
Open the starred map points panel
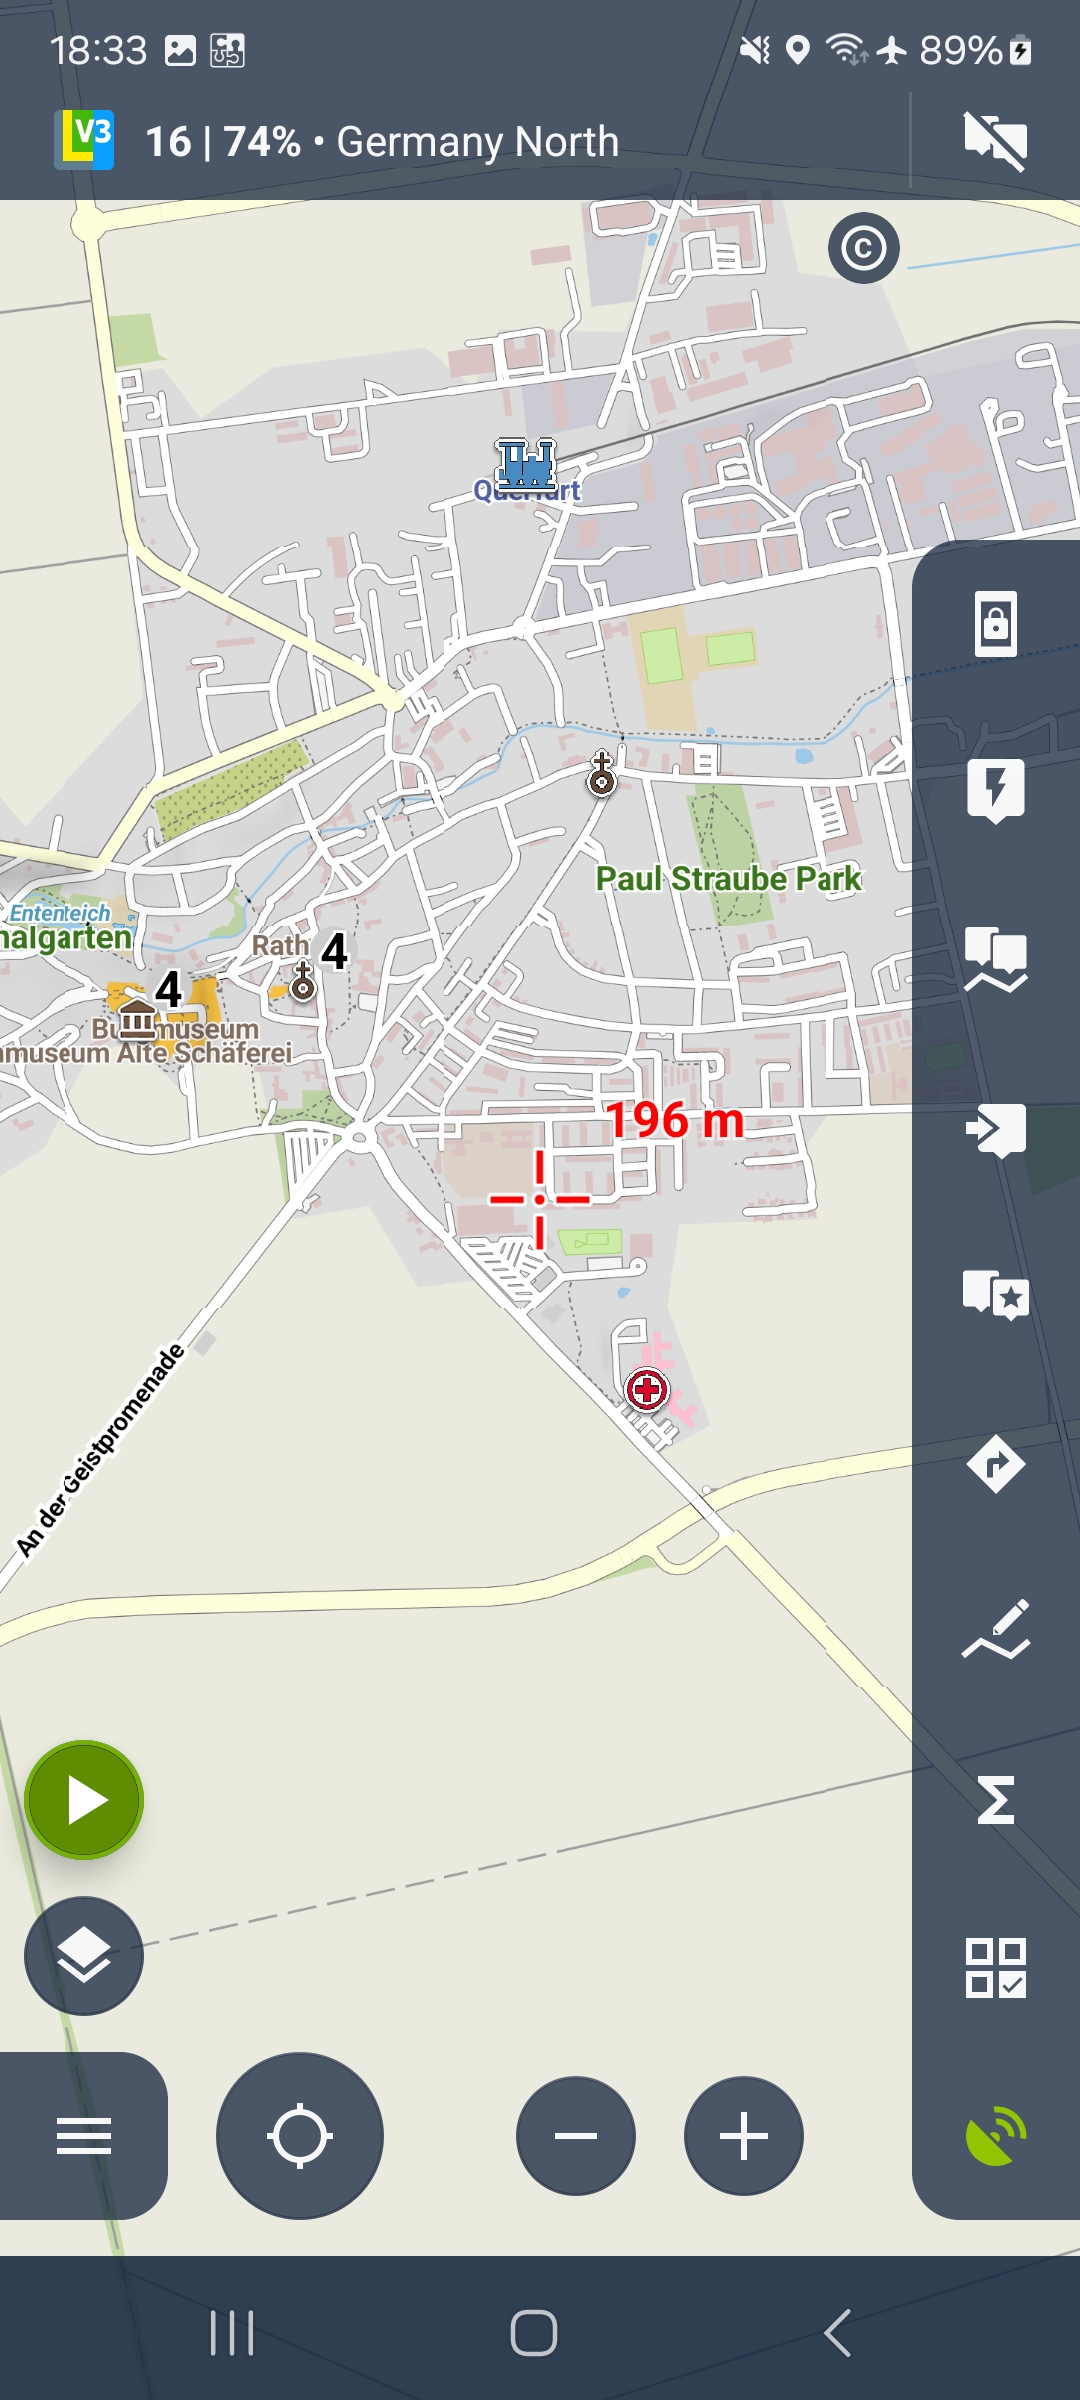point(996,1296)
